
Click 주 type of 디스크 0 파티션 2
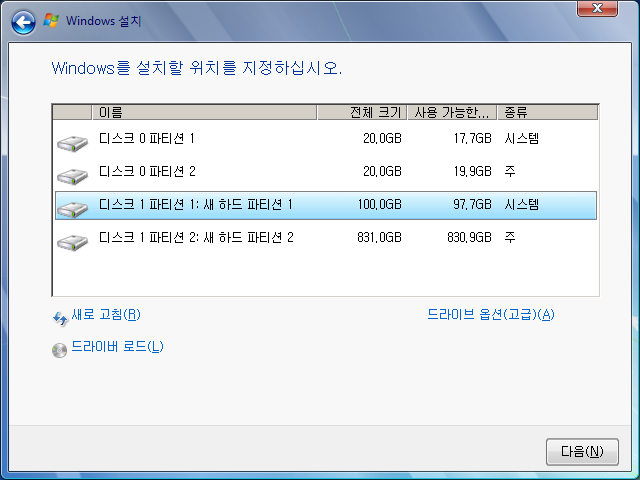point(510,171)
